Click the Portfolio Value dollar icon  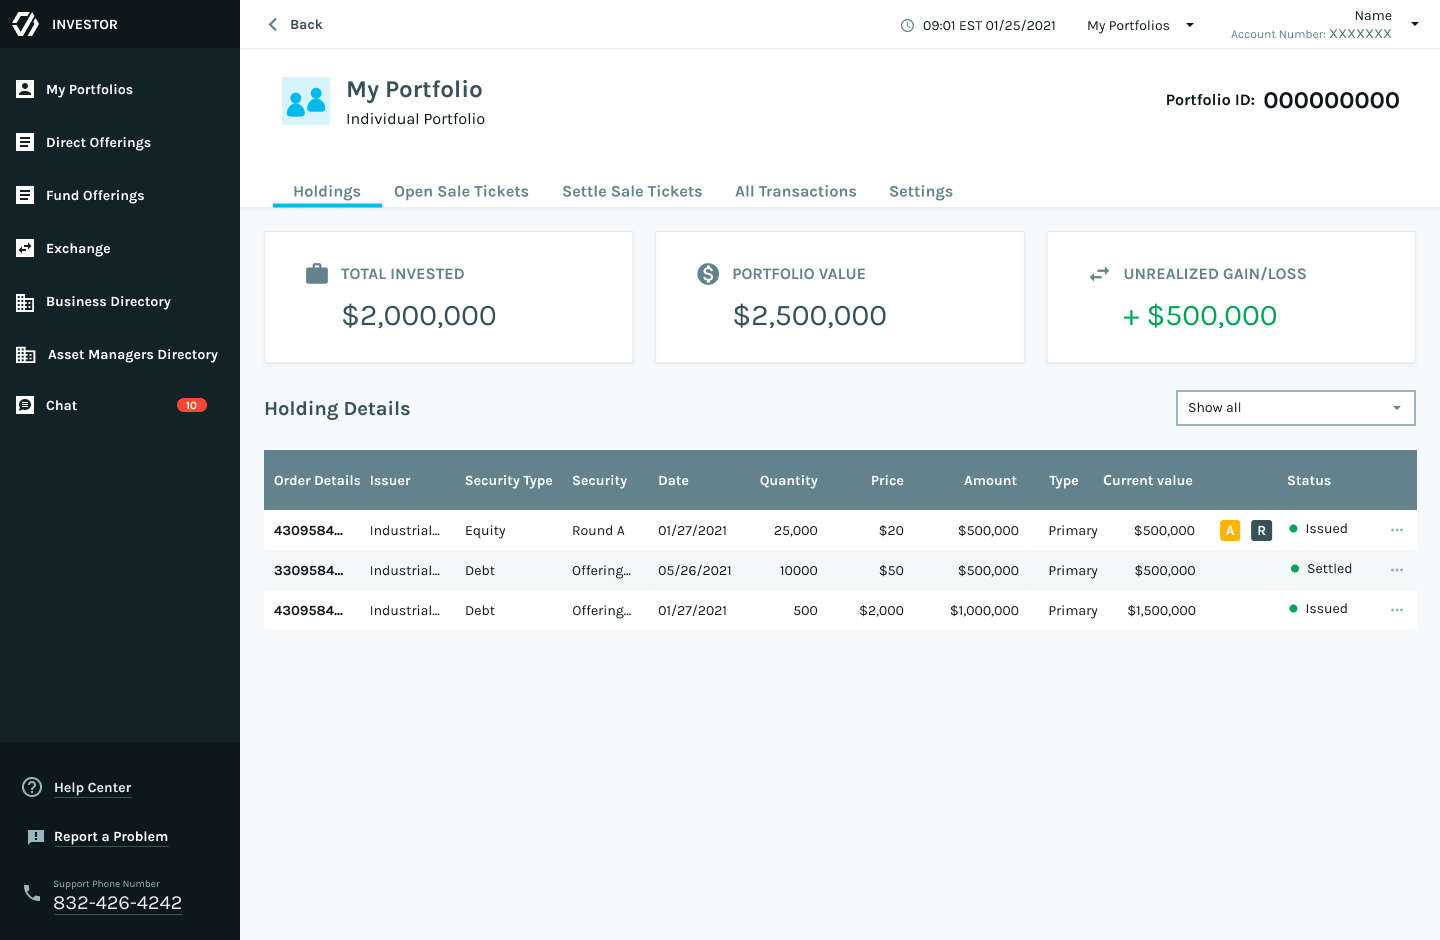tap(708, 273)
